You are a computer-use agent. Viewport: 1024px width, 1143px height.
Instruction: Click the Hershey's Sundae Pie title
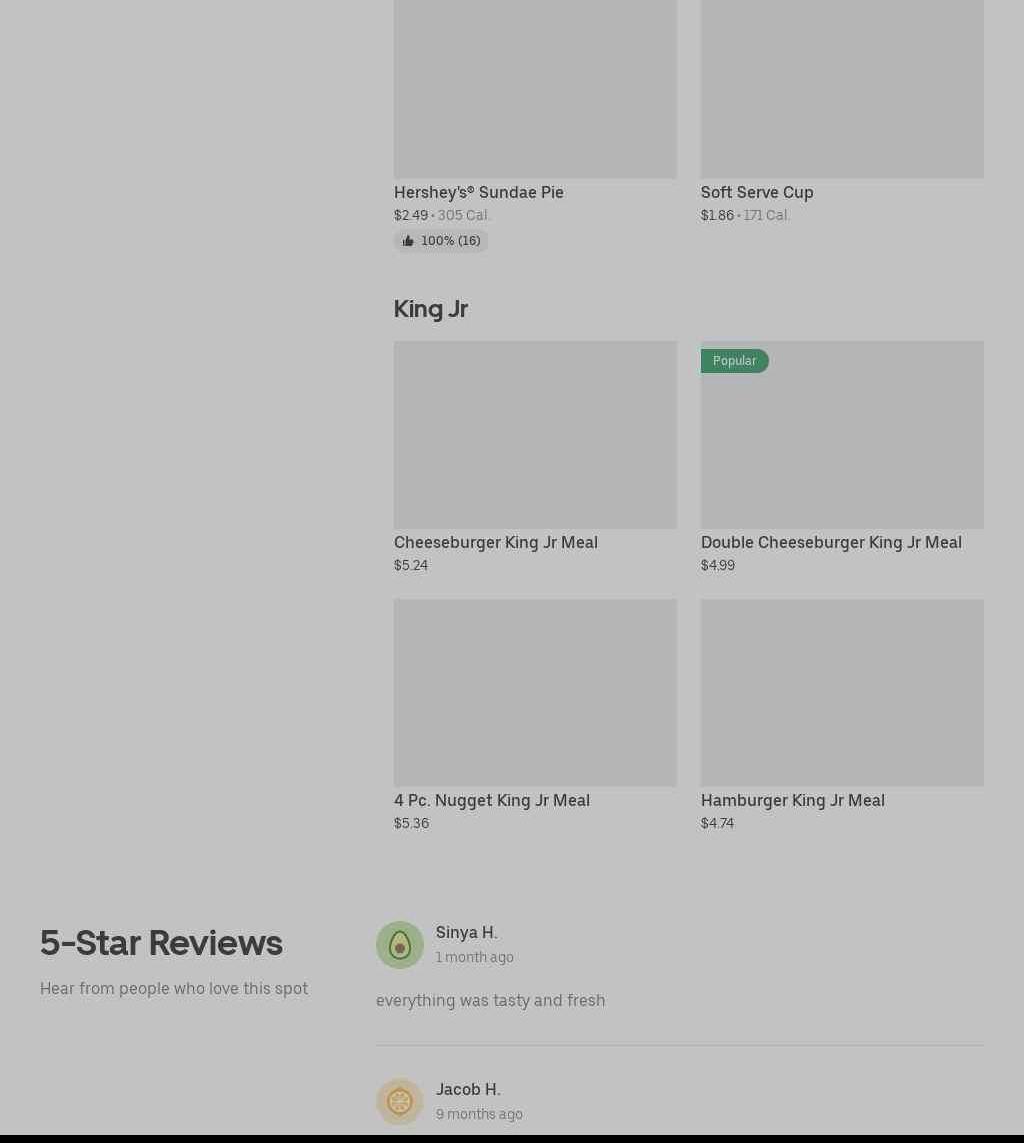tap(479, 192)
